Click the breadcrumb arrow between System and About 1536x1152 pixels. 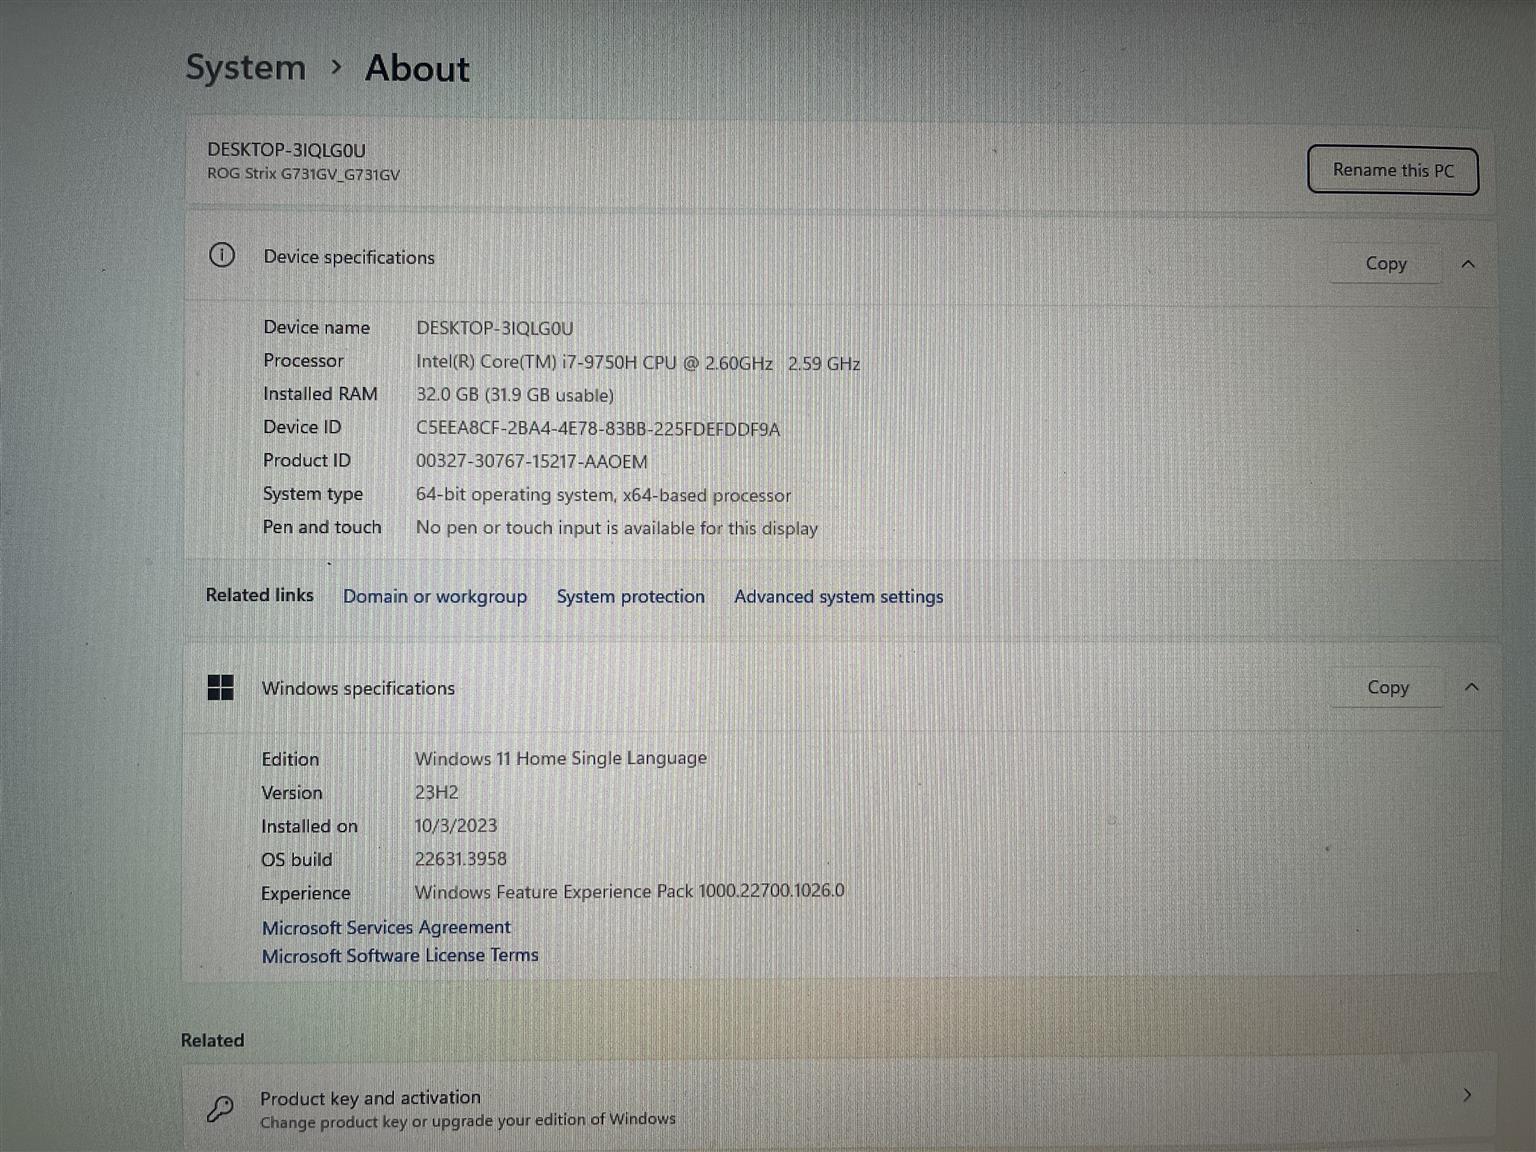(336, 67)
